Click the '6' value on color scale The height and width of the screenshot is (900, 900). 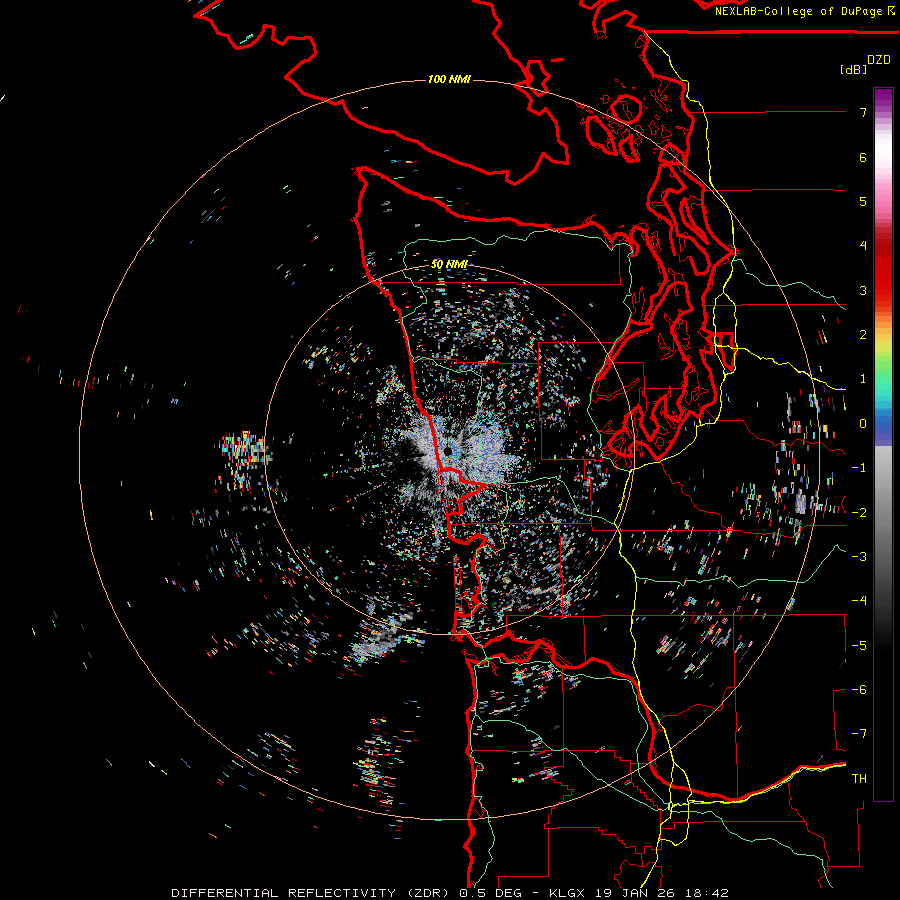pos(863,157)
